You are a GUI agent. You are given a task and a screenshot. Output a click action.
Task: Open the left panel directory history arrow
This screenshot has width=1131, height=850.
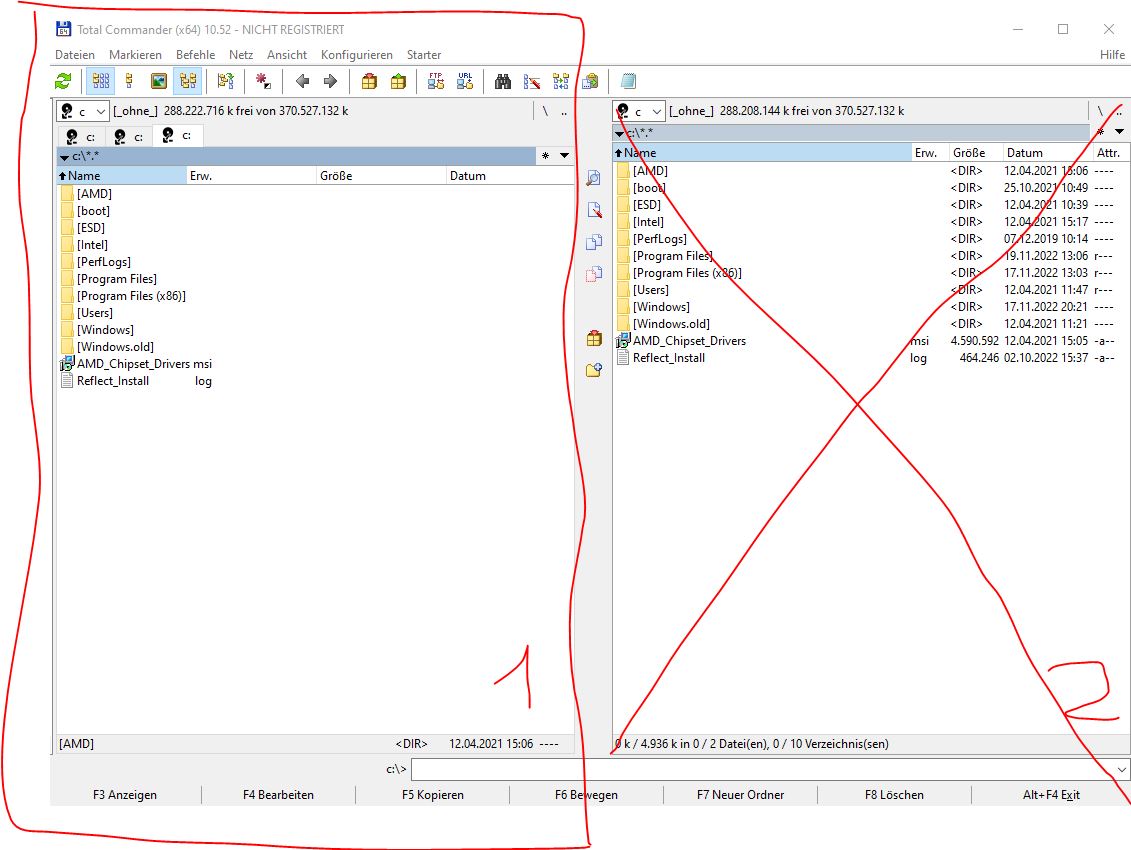pos(565,156)
